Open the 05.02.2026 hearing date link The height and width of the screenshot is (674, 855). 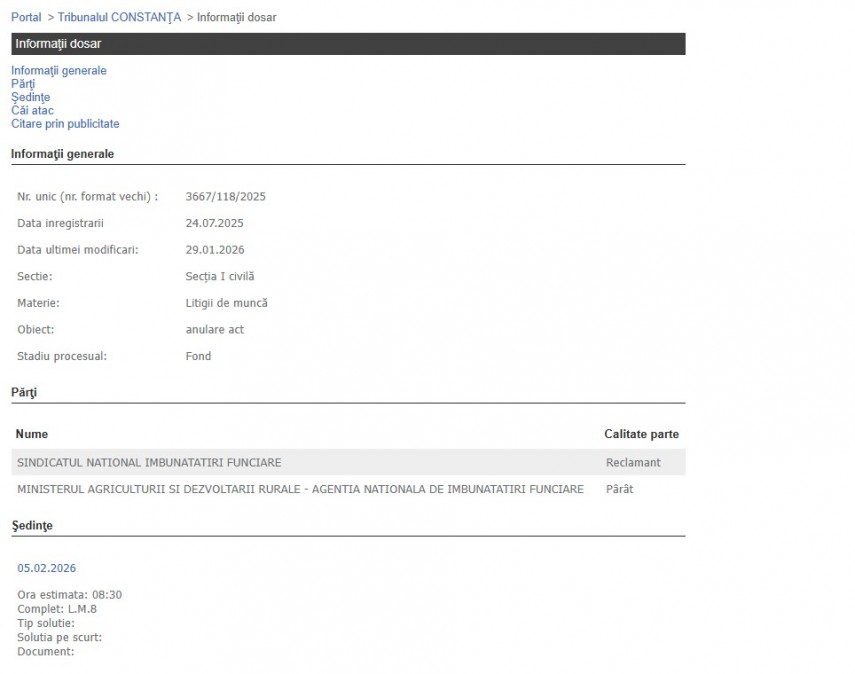pos(46,568)
